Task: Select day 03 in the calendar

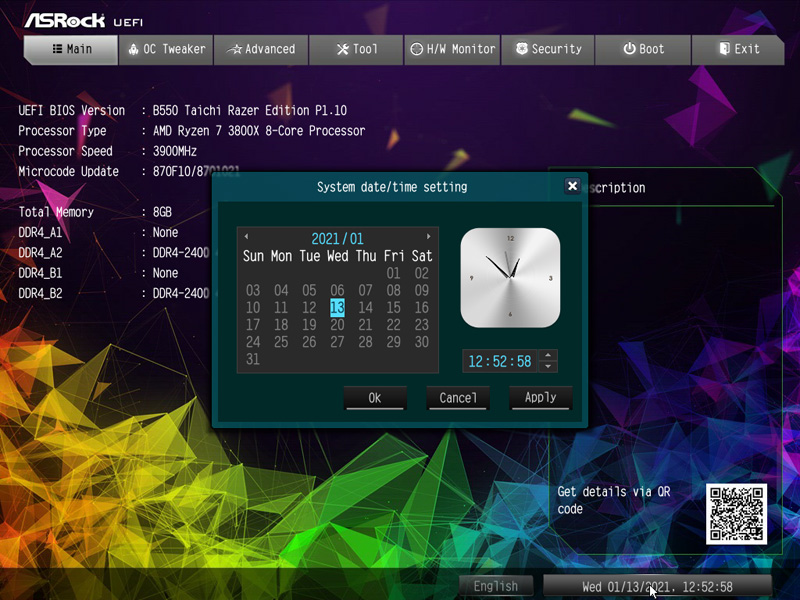Action: [253, 291]
